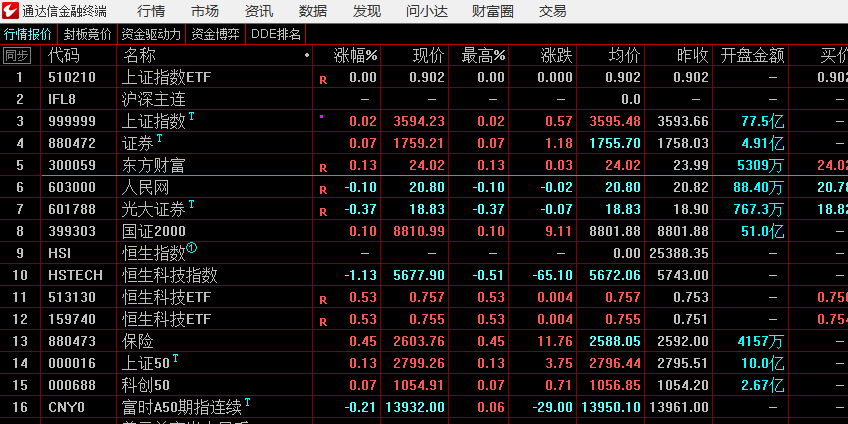Click code HSTECH
The image size is (848, 424).
coord(75,275)
